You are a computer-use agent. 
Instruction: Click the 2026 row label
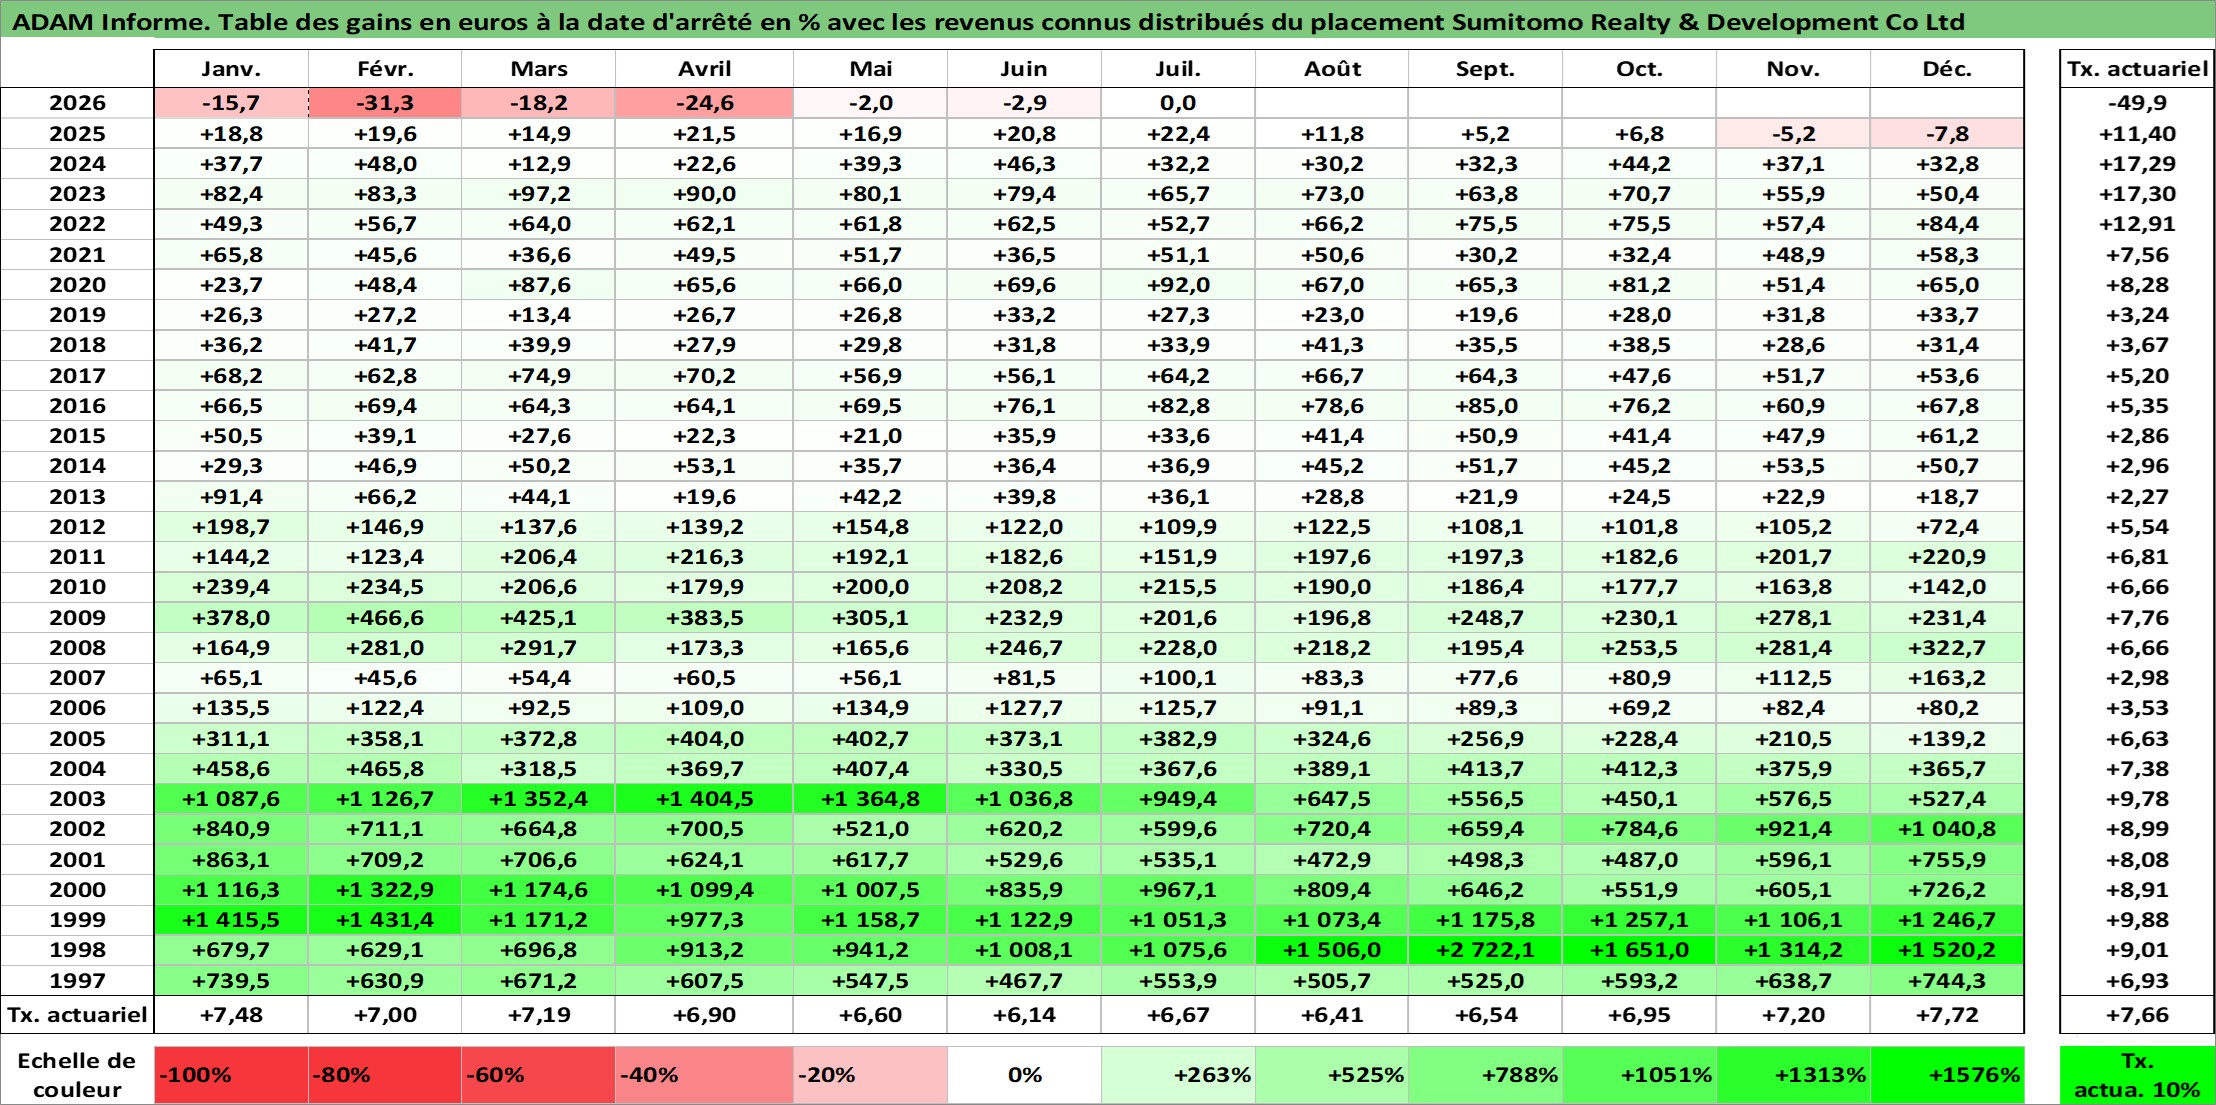click(x=78, y=103)
